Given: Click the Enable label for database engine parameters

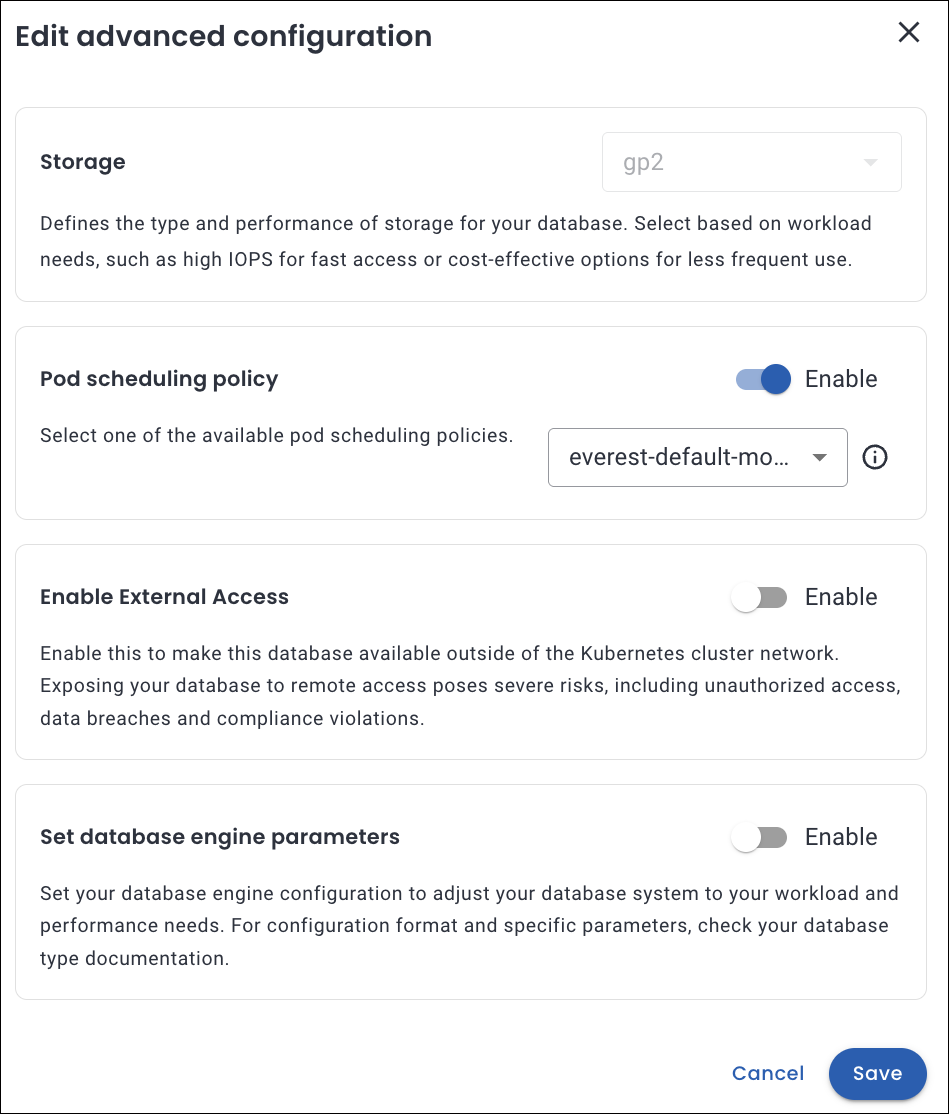Looking at the screenshot, I should tap(841, 837).
